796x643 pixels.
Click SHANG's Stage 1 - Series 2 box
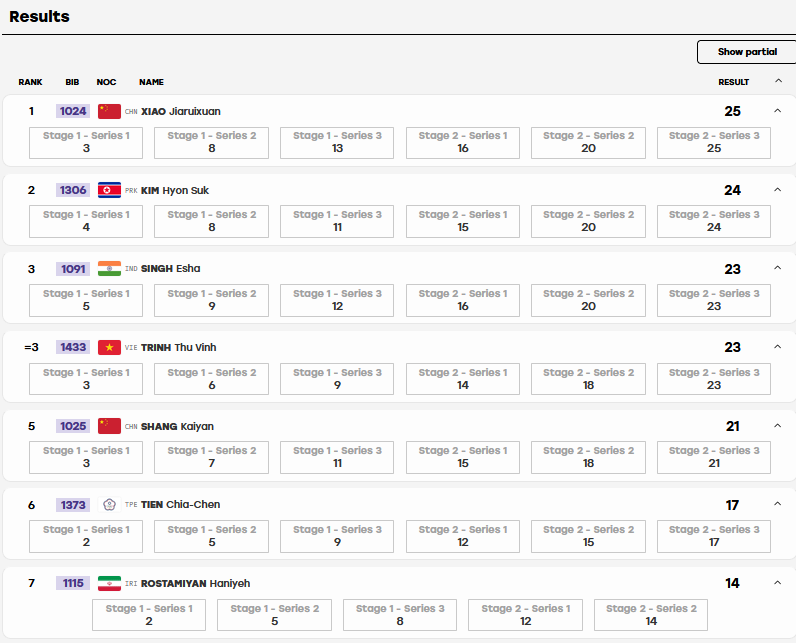click(211, 457)
